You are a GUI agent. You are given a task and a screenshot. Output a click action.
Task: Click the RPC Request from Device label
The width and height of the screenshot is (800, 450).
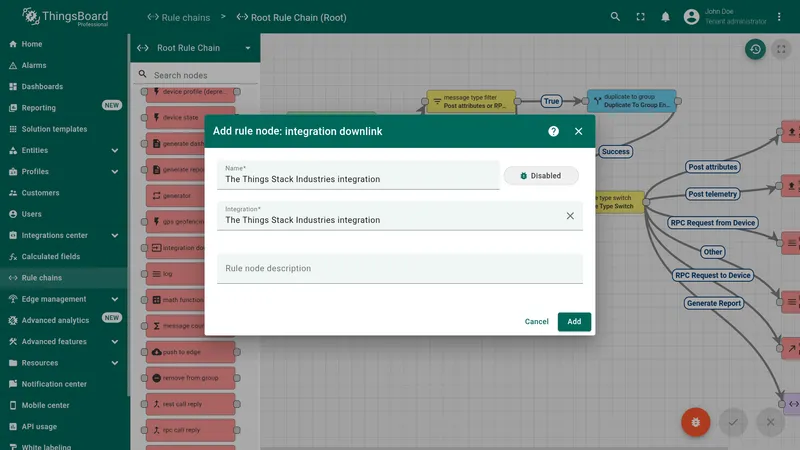(712, 223)
